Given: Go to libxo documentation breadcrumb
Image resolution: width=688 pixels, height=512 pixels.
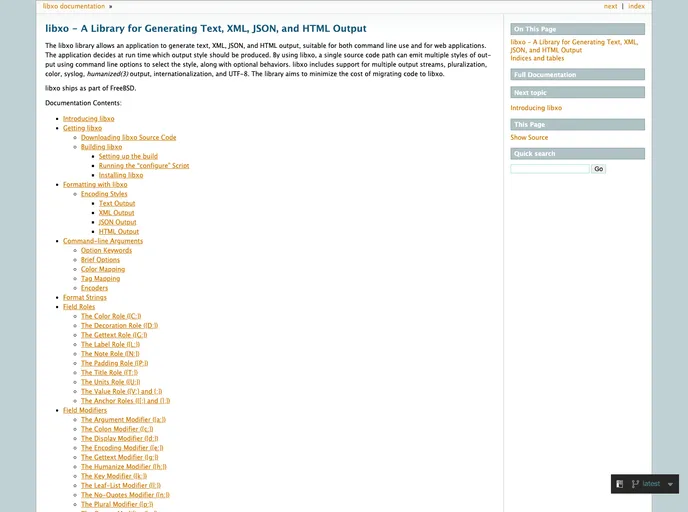Looking at the screenshot, I should point(74,6).
